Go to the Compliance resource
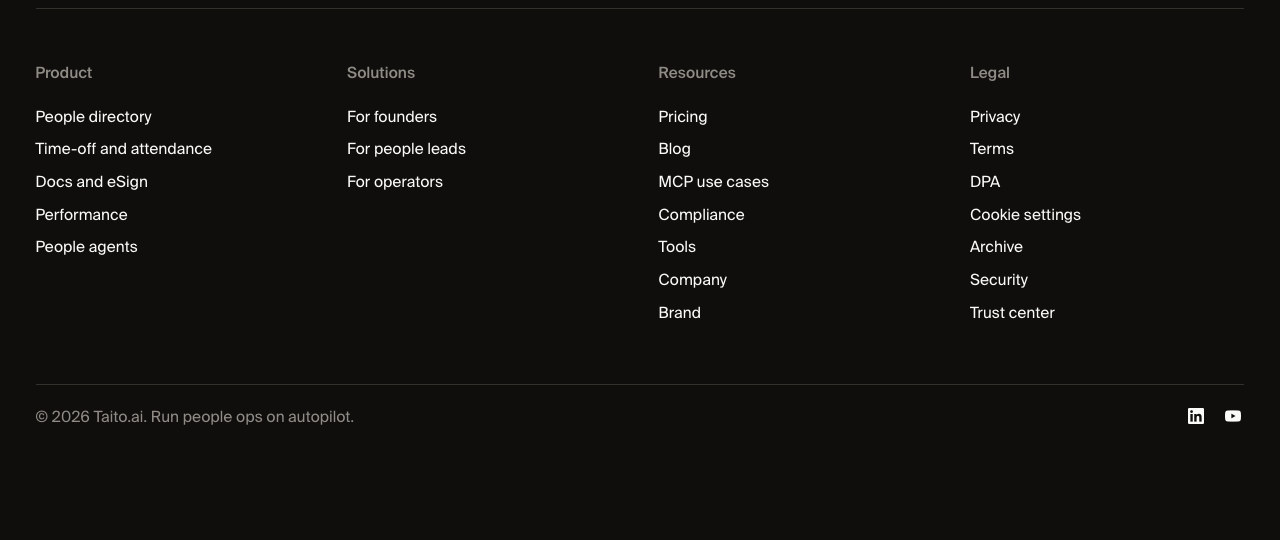This screenshot has height=540, width=1280. (701, 215)
